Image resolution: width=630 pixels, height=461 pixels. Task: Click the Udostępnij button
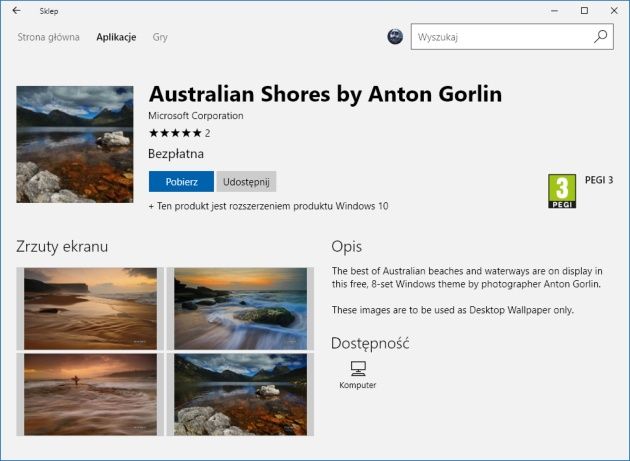246,182
